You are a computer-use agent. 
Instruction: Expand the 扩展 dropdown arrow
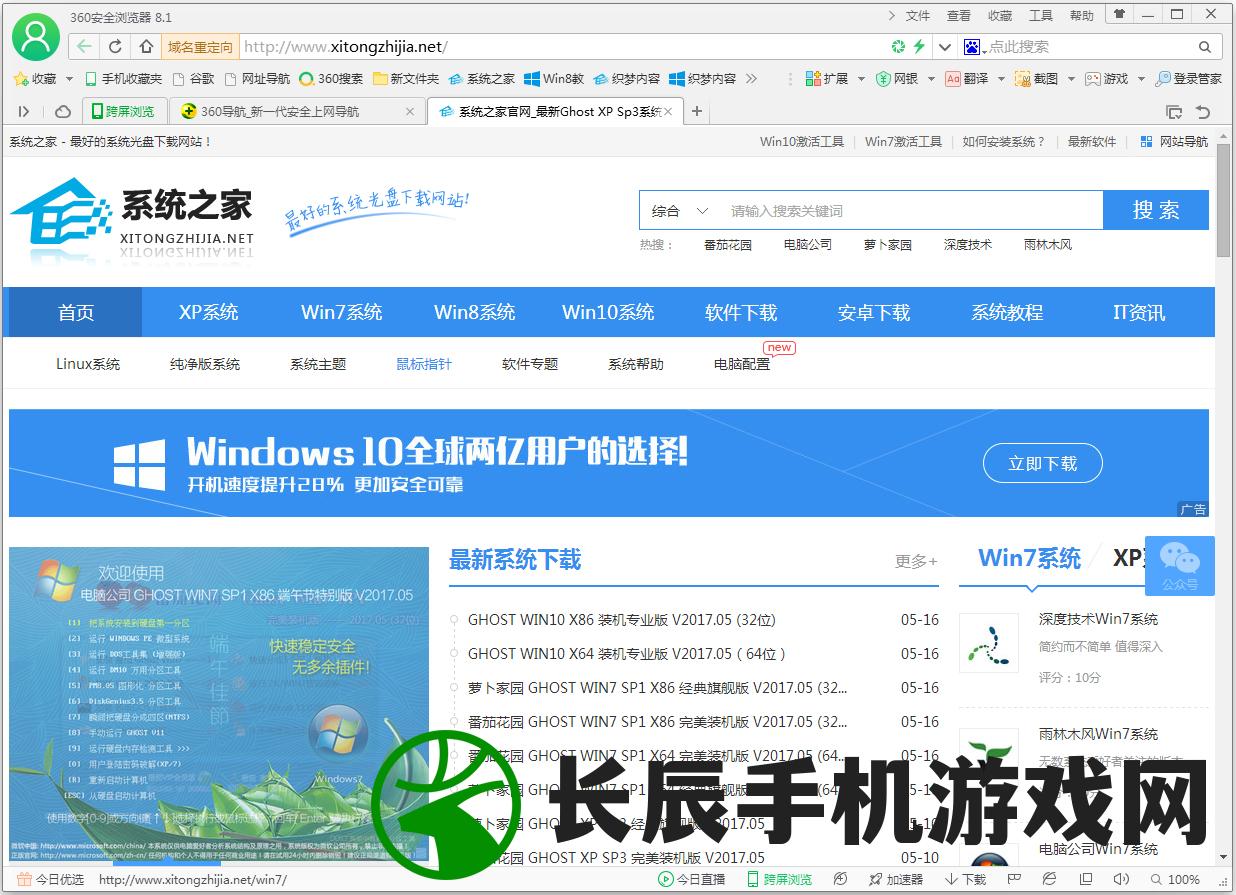tap(861, 78)
